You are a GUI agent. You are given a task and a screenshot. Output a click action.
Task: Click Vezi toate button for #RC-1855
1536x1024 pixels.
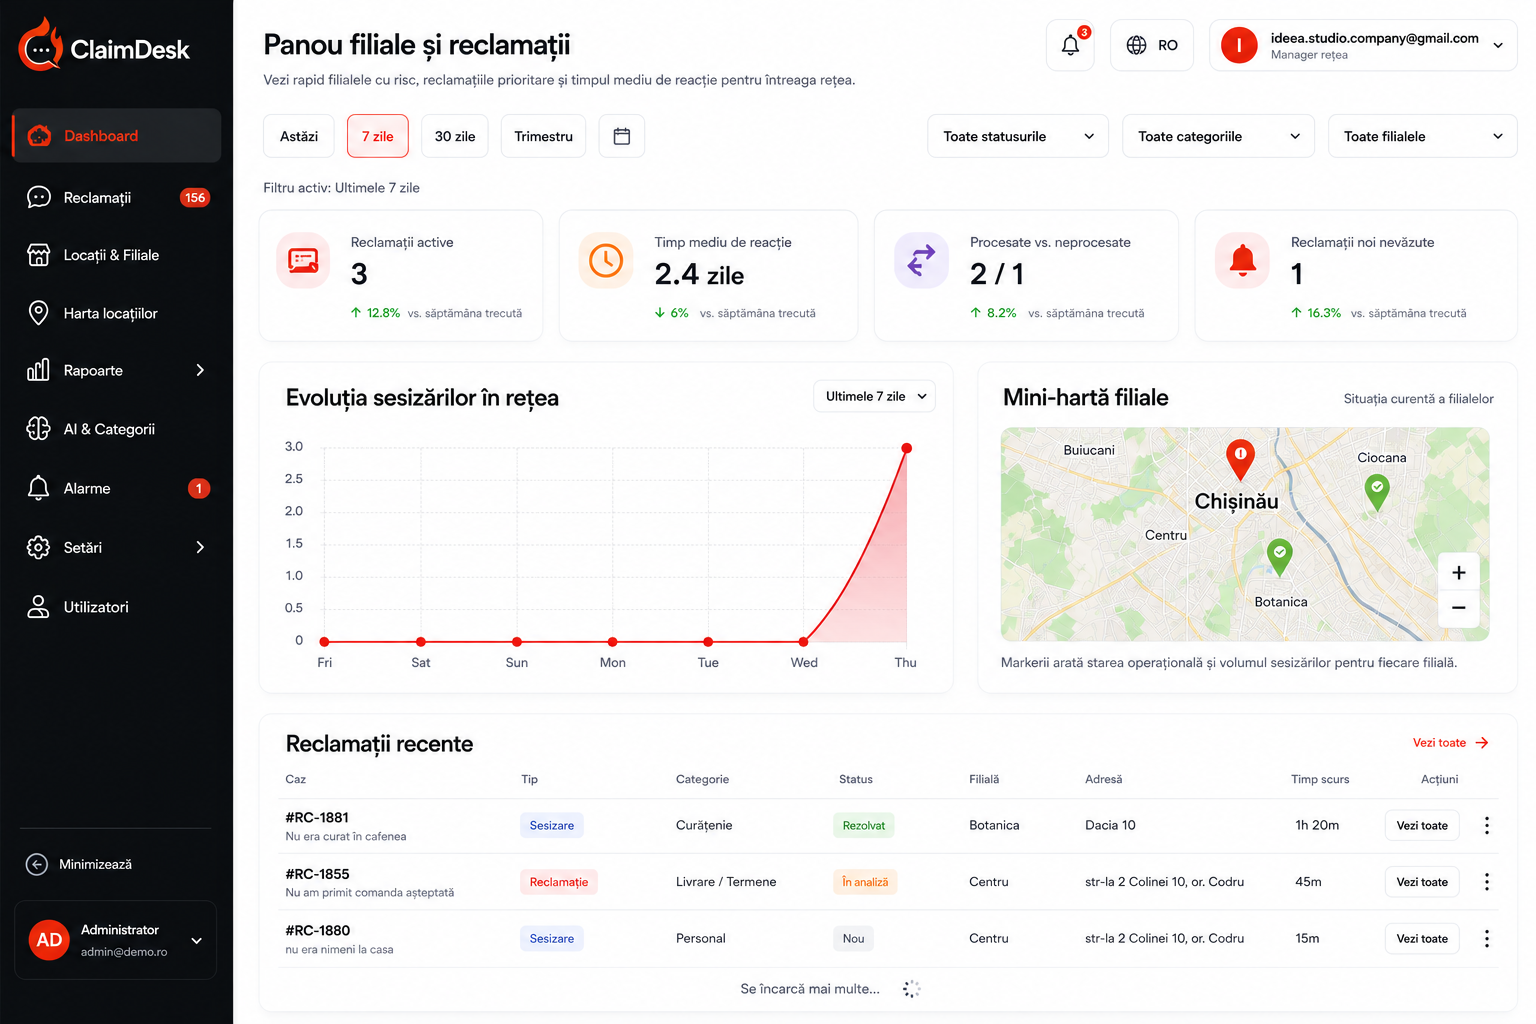coord(1422,882)
